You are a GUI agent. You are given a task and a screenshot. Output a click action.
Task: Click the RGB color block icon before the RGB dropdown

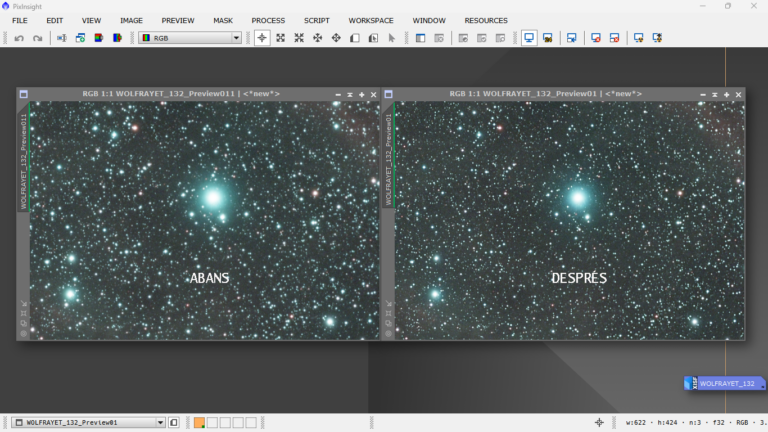(99, 38)
